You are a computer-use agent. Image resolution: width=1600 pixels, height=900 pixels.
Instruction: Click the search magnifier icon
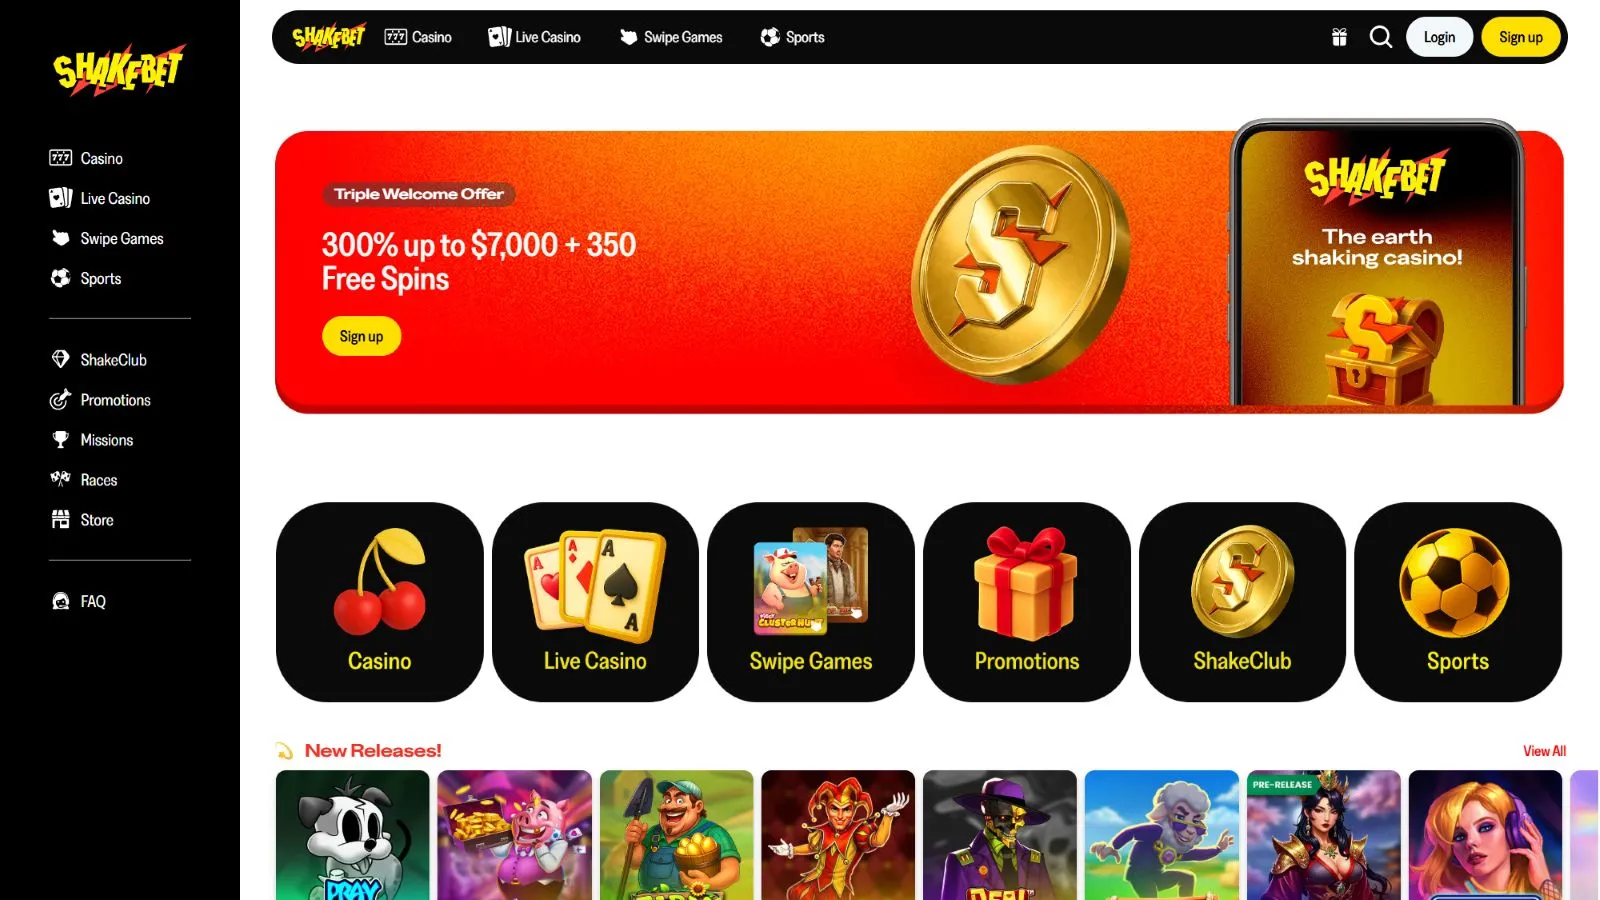point(1381,37)
